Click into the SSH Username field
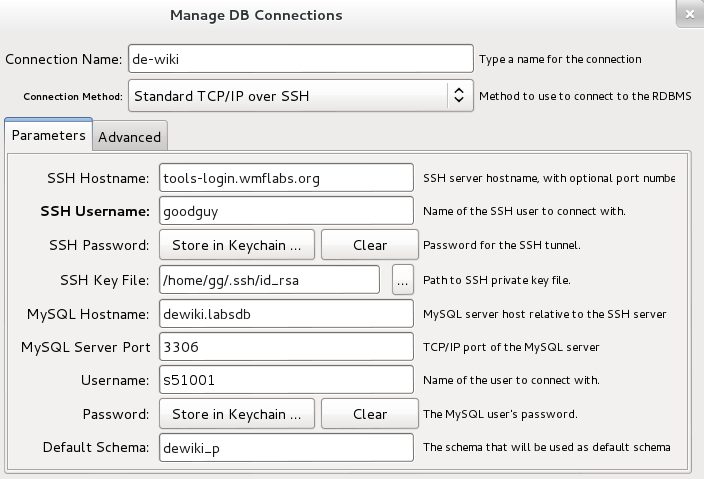This screenshot has height=479, width=704. 286,211
